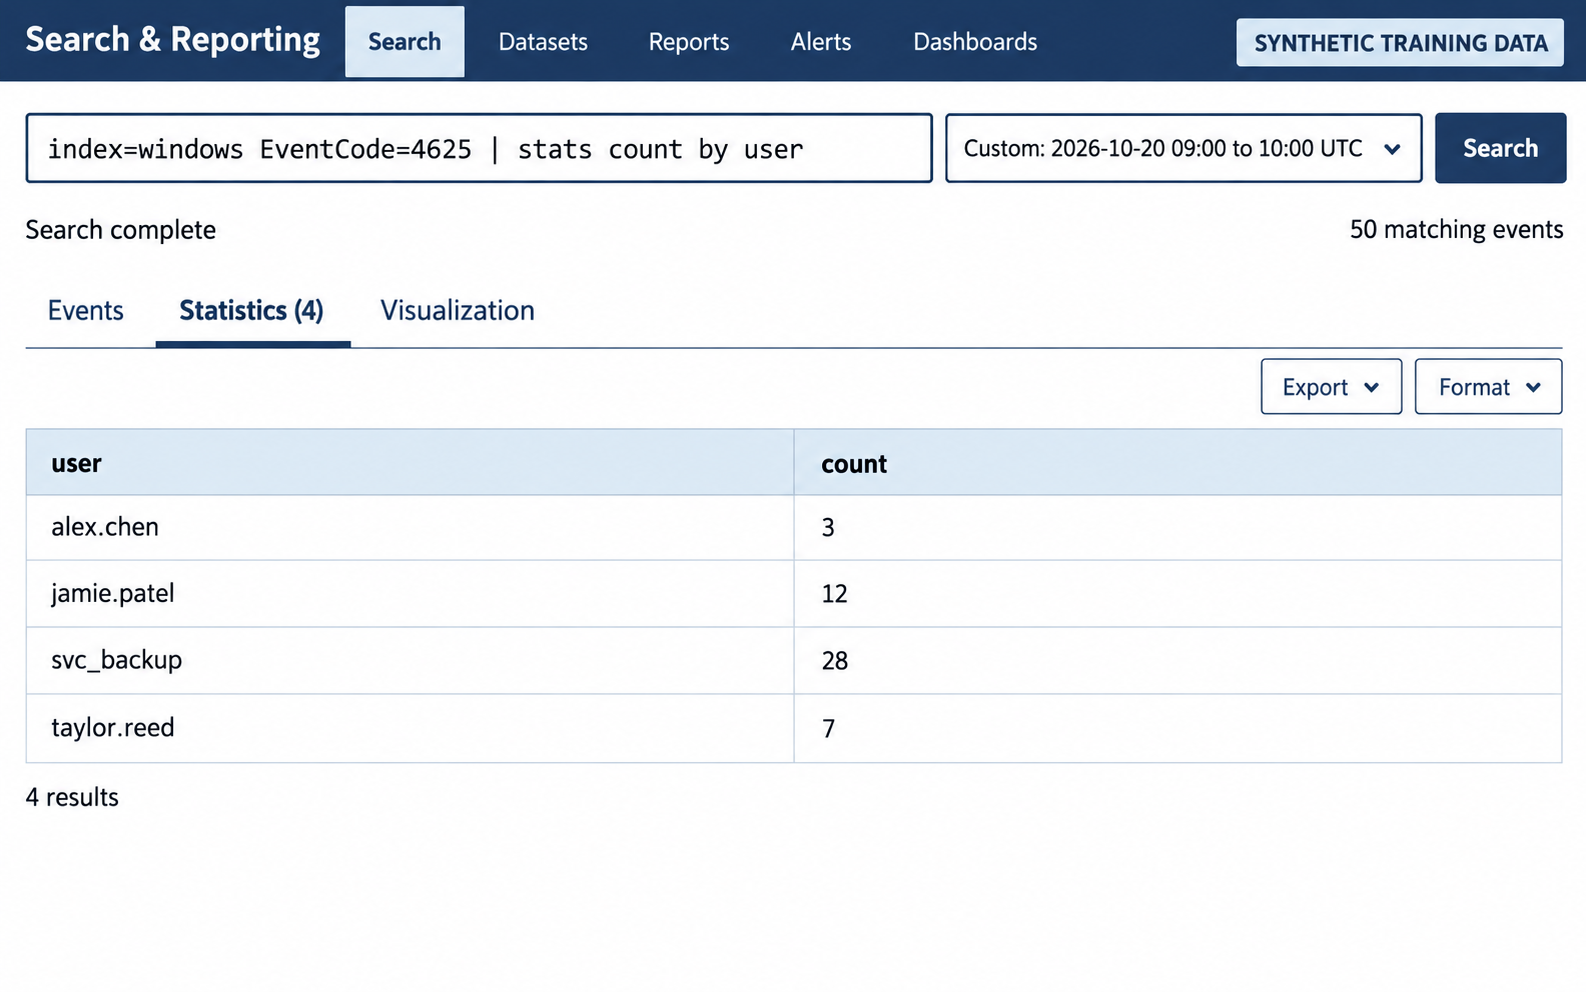Click the 50 matching events text
The image size is (1586, 992).
(x=1456, y=230)
